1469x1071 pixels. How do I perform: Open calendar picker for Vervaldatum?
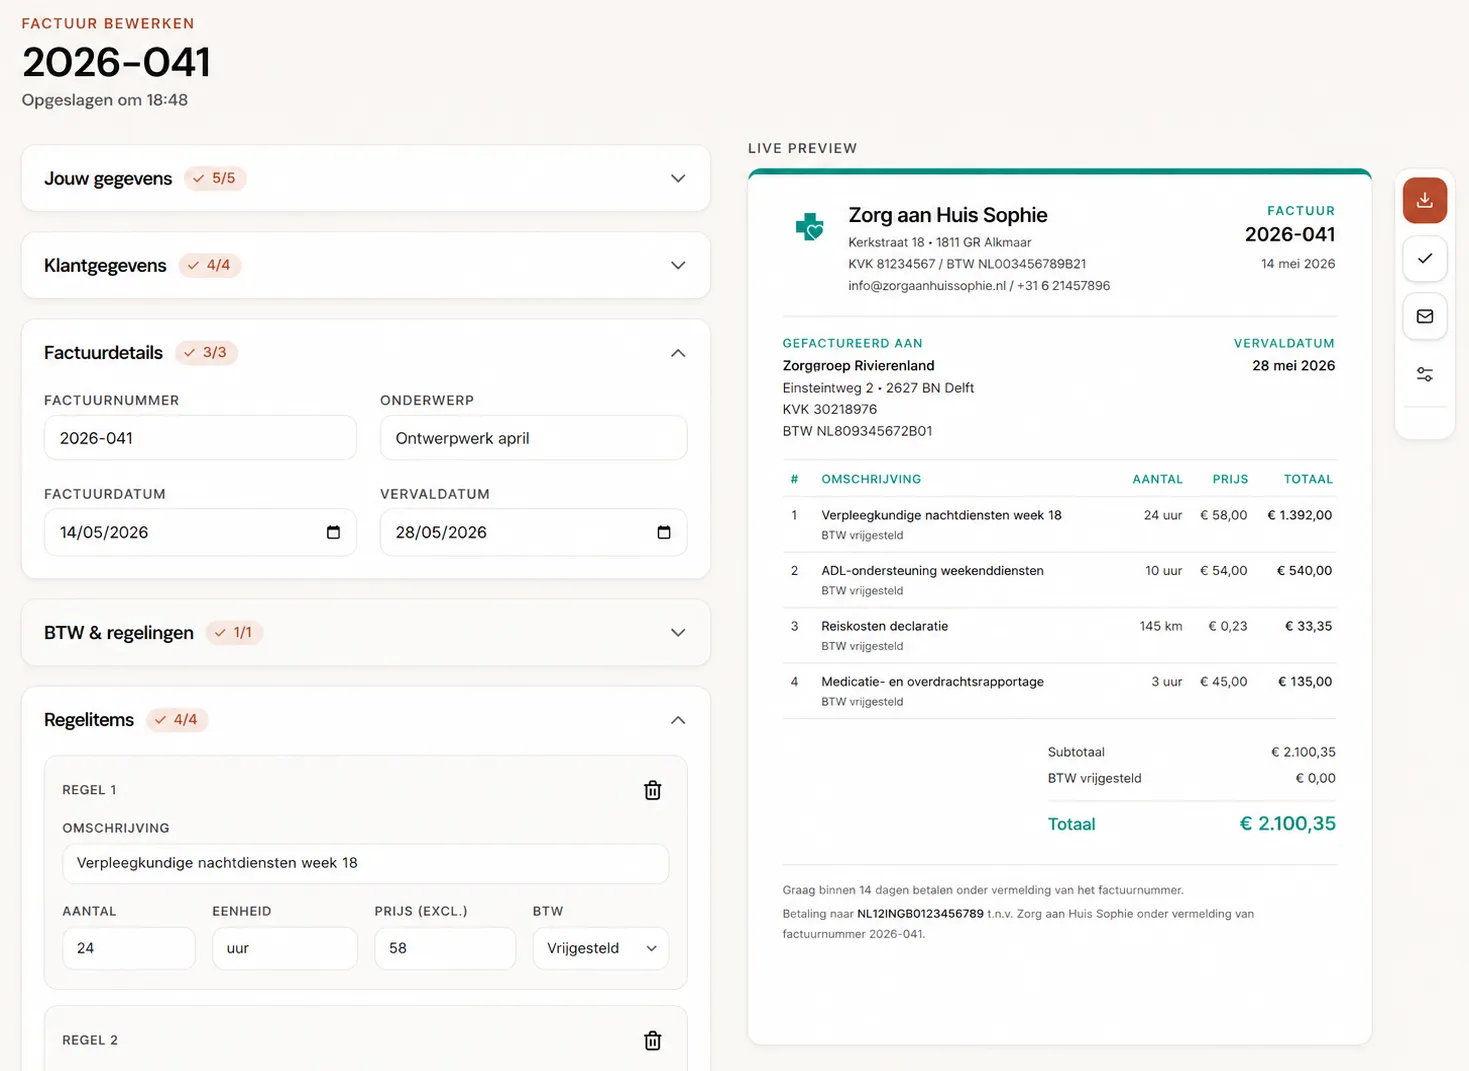coord(663,532)
